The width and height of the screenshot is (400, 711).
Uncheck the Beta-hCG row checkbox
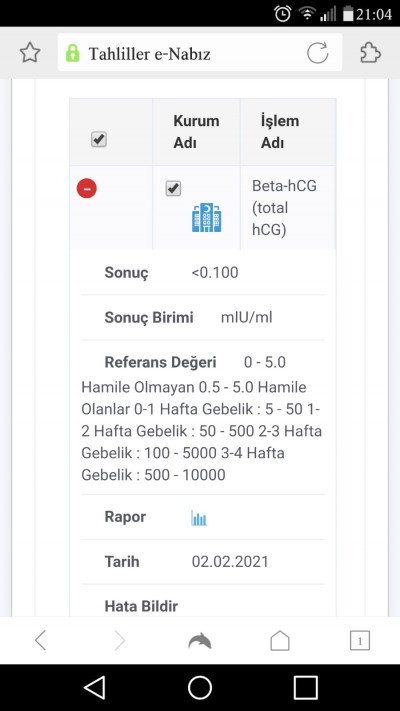(x=173, y=188)
